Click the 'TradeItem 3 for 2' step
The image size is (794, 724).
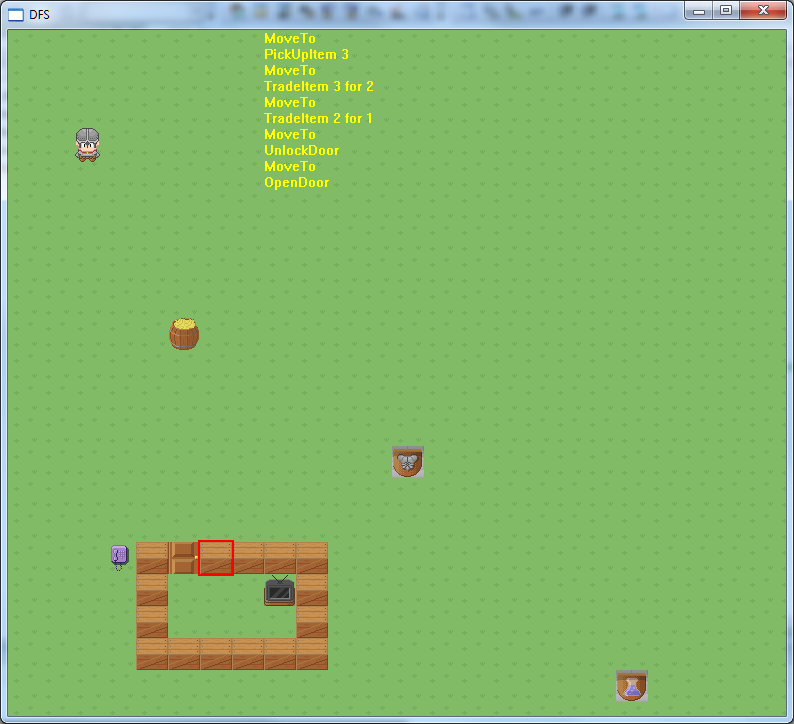pyautogui.click(x=319, y=87)
